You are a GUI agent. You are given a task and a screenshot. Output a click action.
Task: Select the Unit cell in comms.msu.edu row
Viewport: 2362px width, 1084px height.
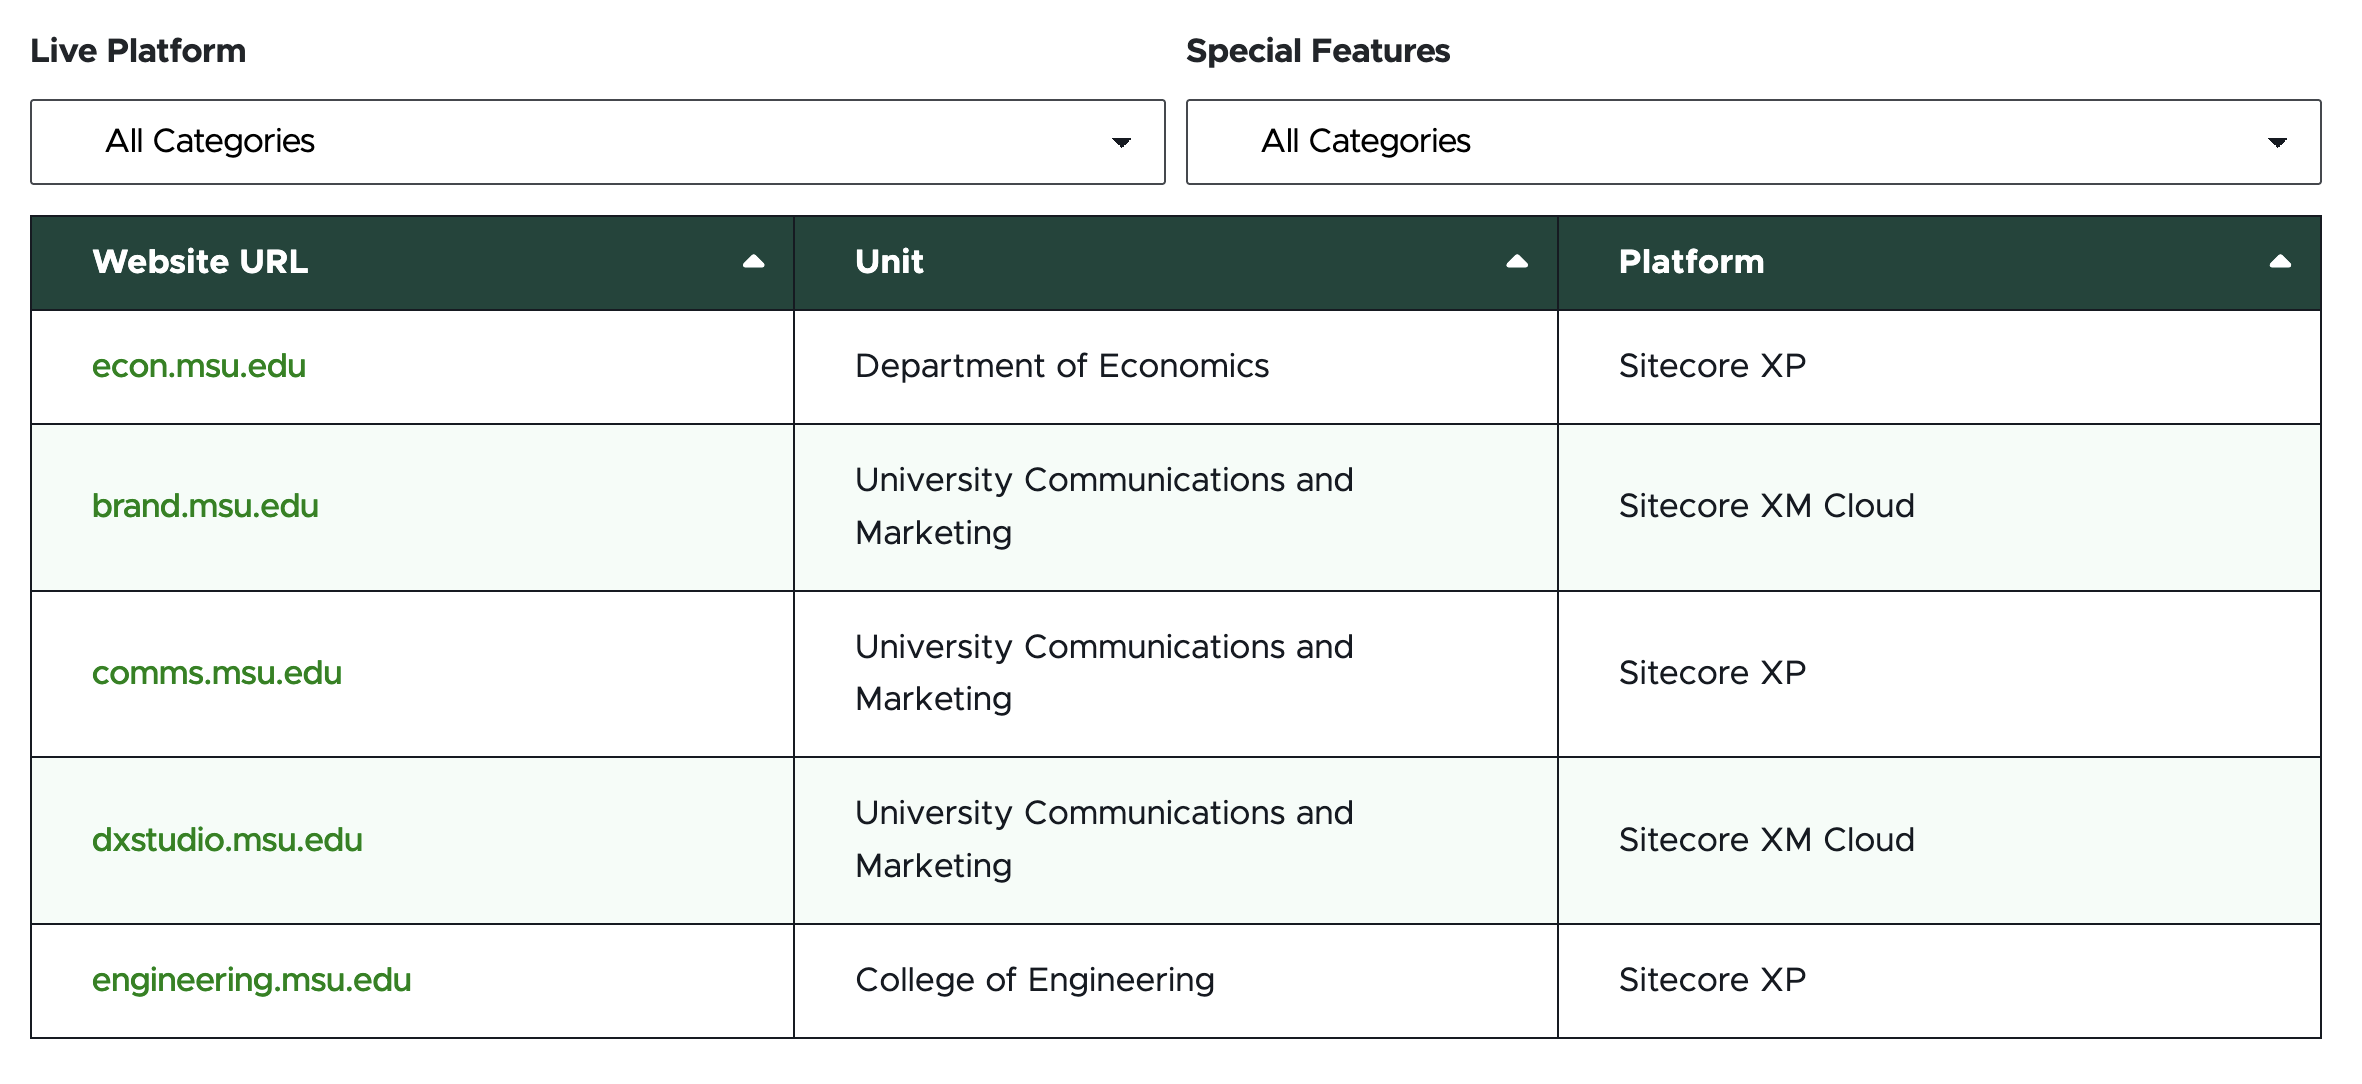pyautogui.click(x=1175, y=674)
